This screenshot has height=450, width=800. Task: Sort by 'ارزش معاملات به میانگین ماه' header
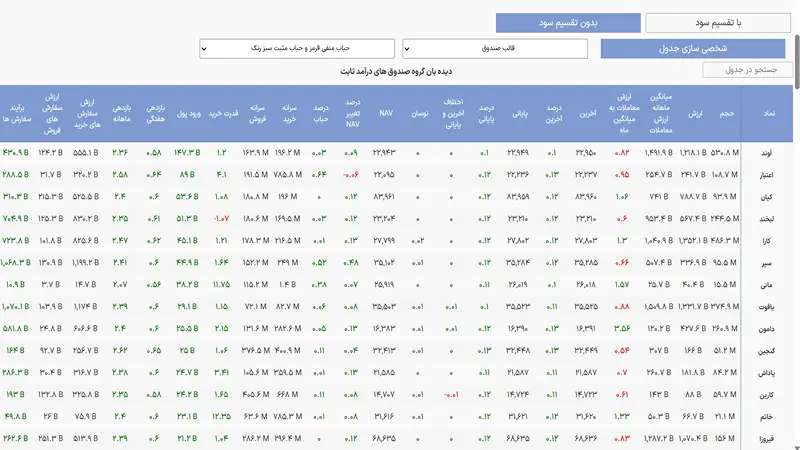(x=623, y=113)
